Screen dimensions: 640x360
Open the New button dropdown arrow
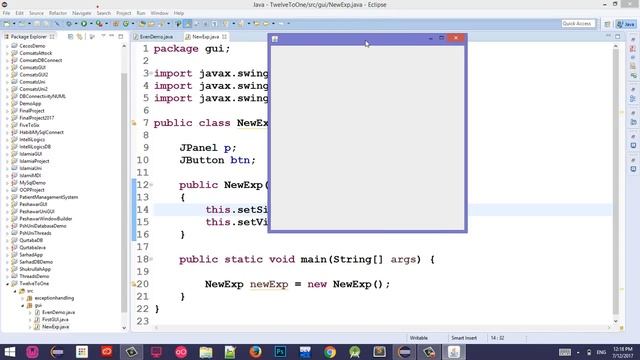coord(13,24)
